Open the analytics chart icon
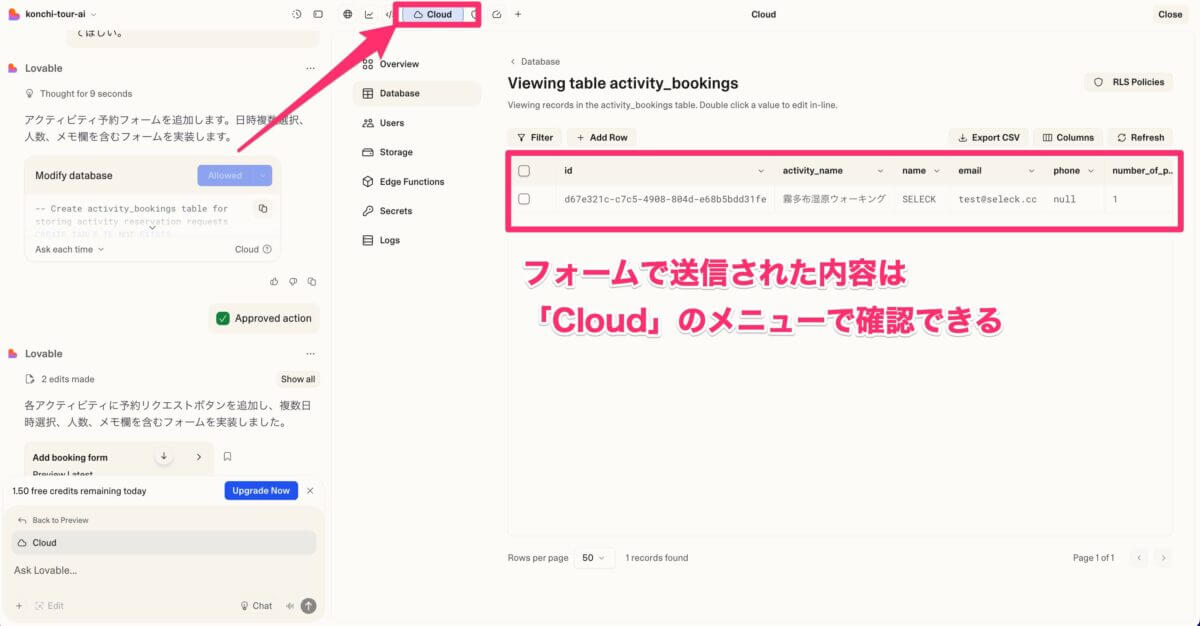This screenshot has height=626, width=1200. [369, 14]
